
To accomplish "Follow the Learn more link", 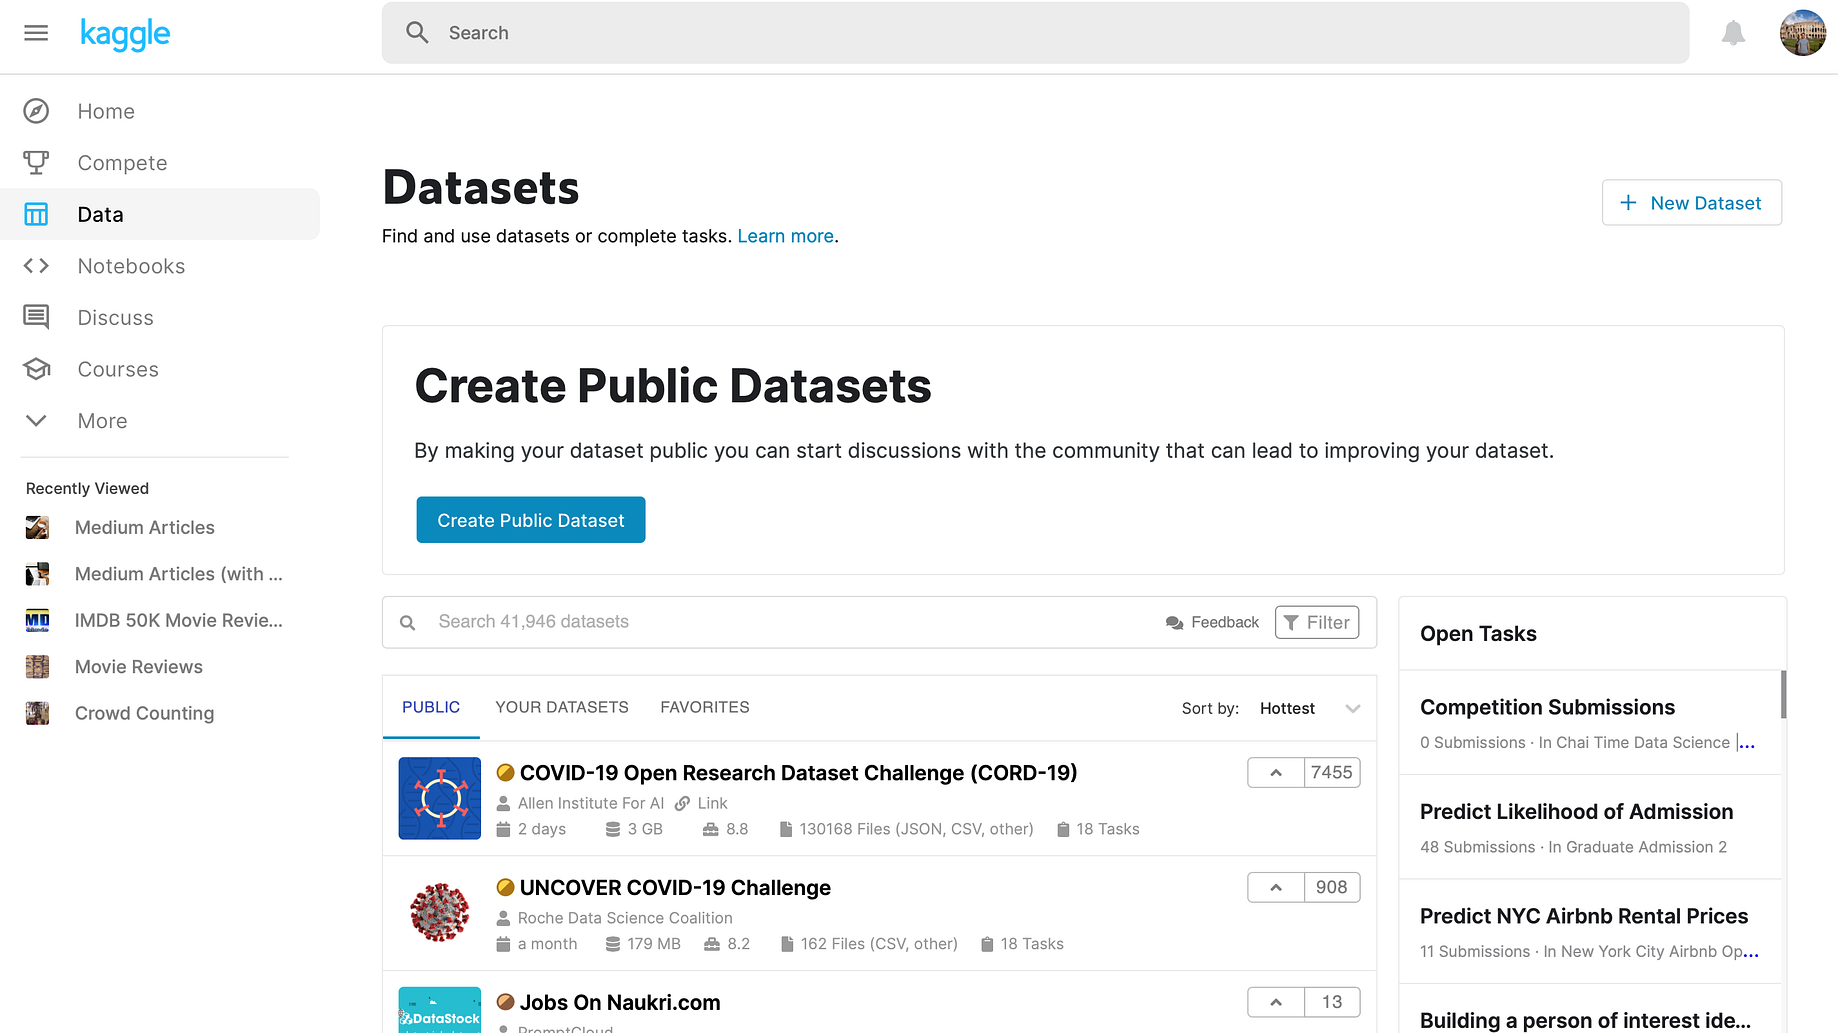I will tap(785, 236).
